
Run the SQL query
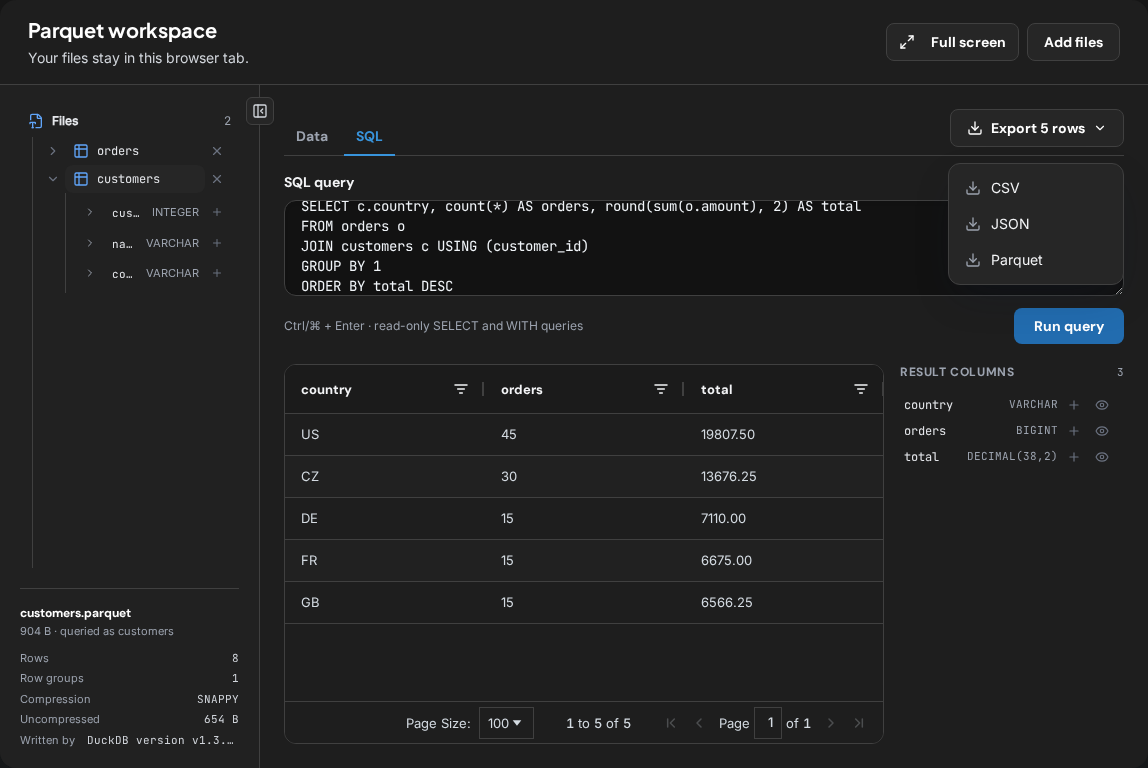coord(1068,326)
